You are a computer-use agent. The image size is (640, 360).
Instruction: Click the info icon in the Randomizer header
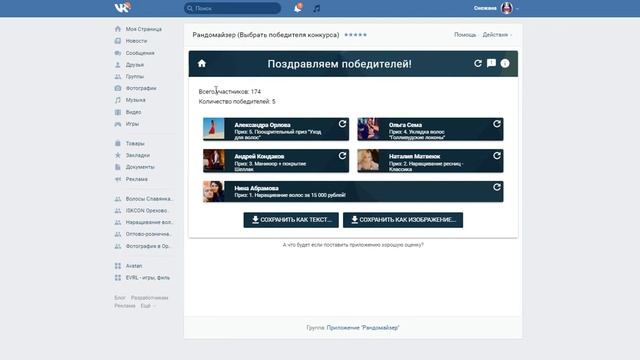(505, 63)
